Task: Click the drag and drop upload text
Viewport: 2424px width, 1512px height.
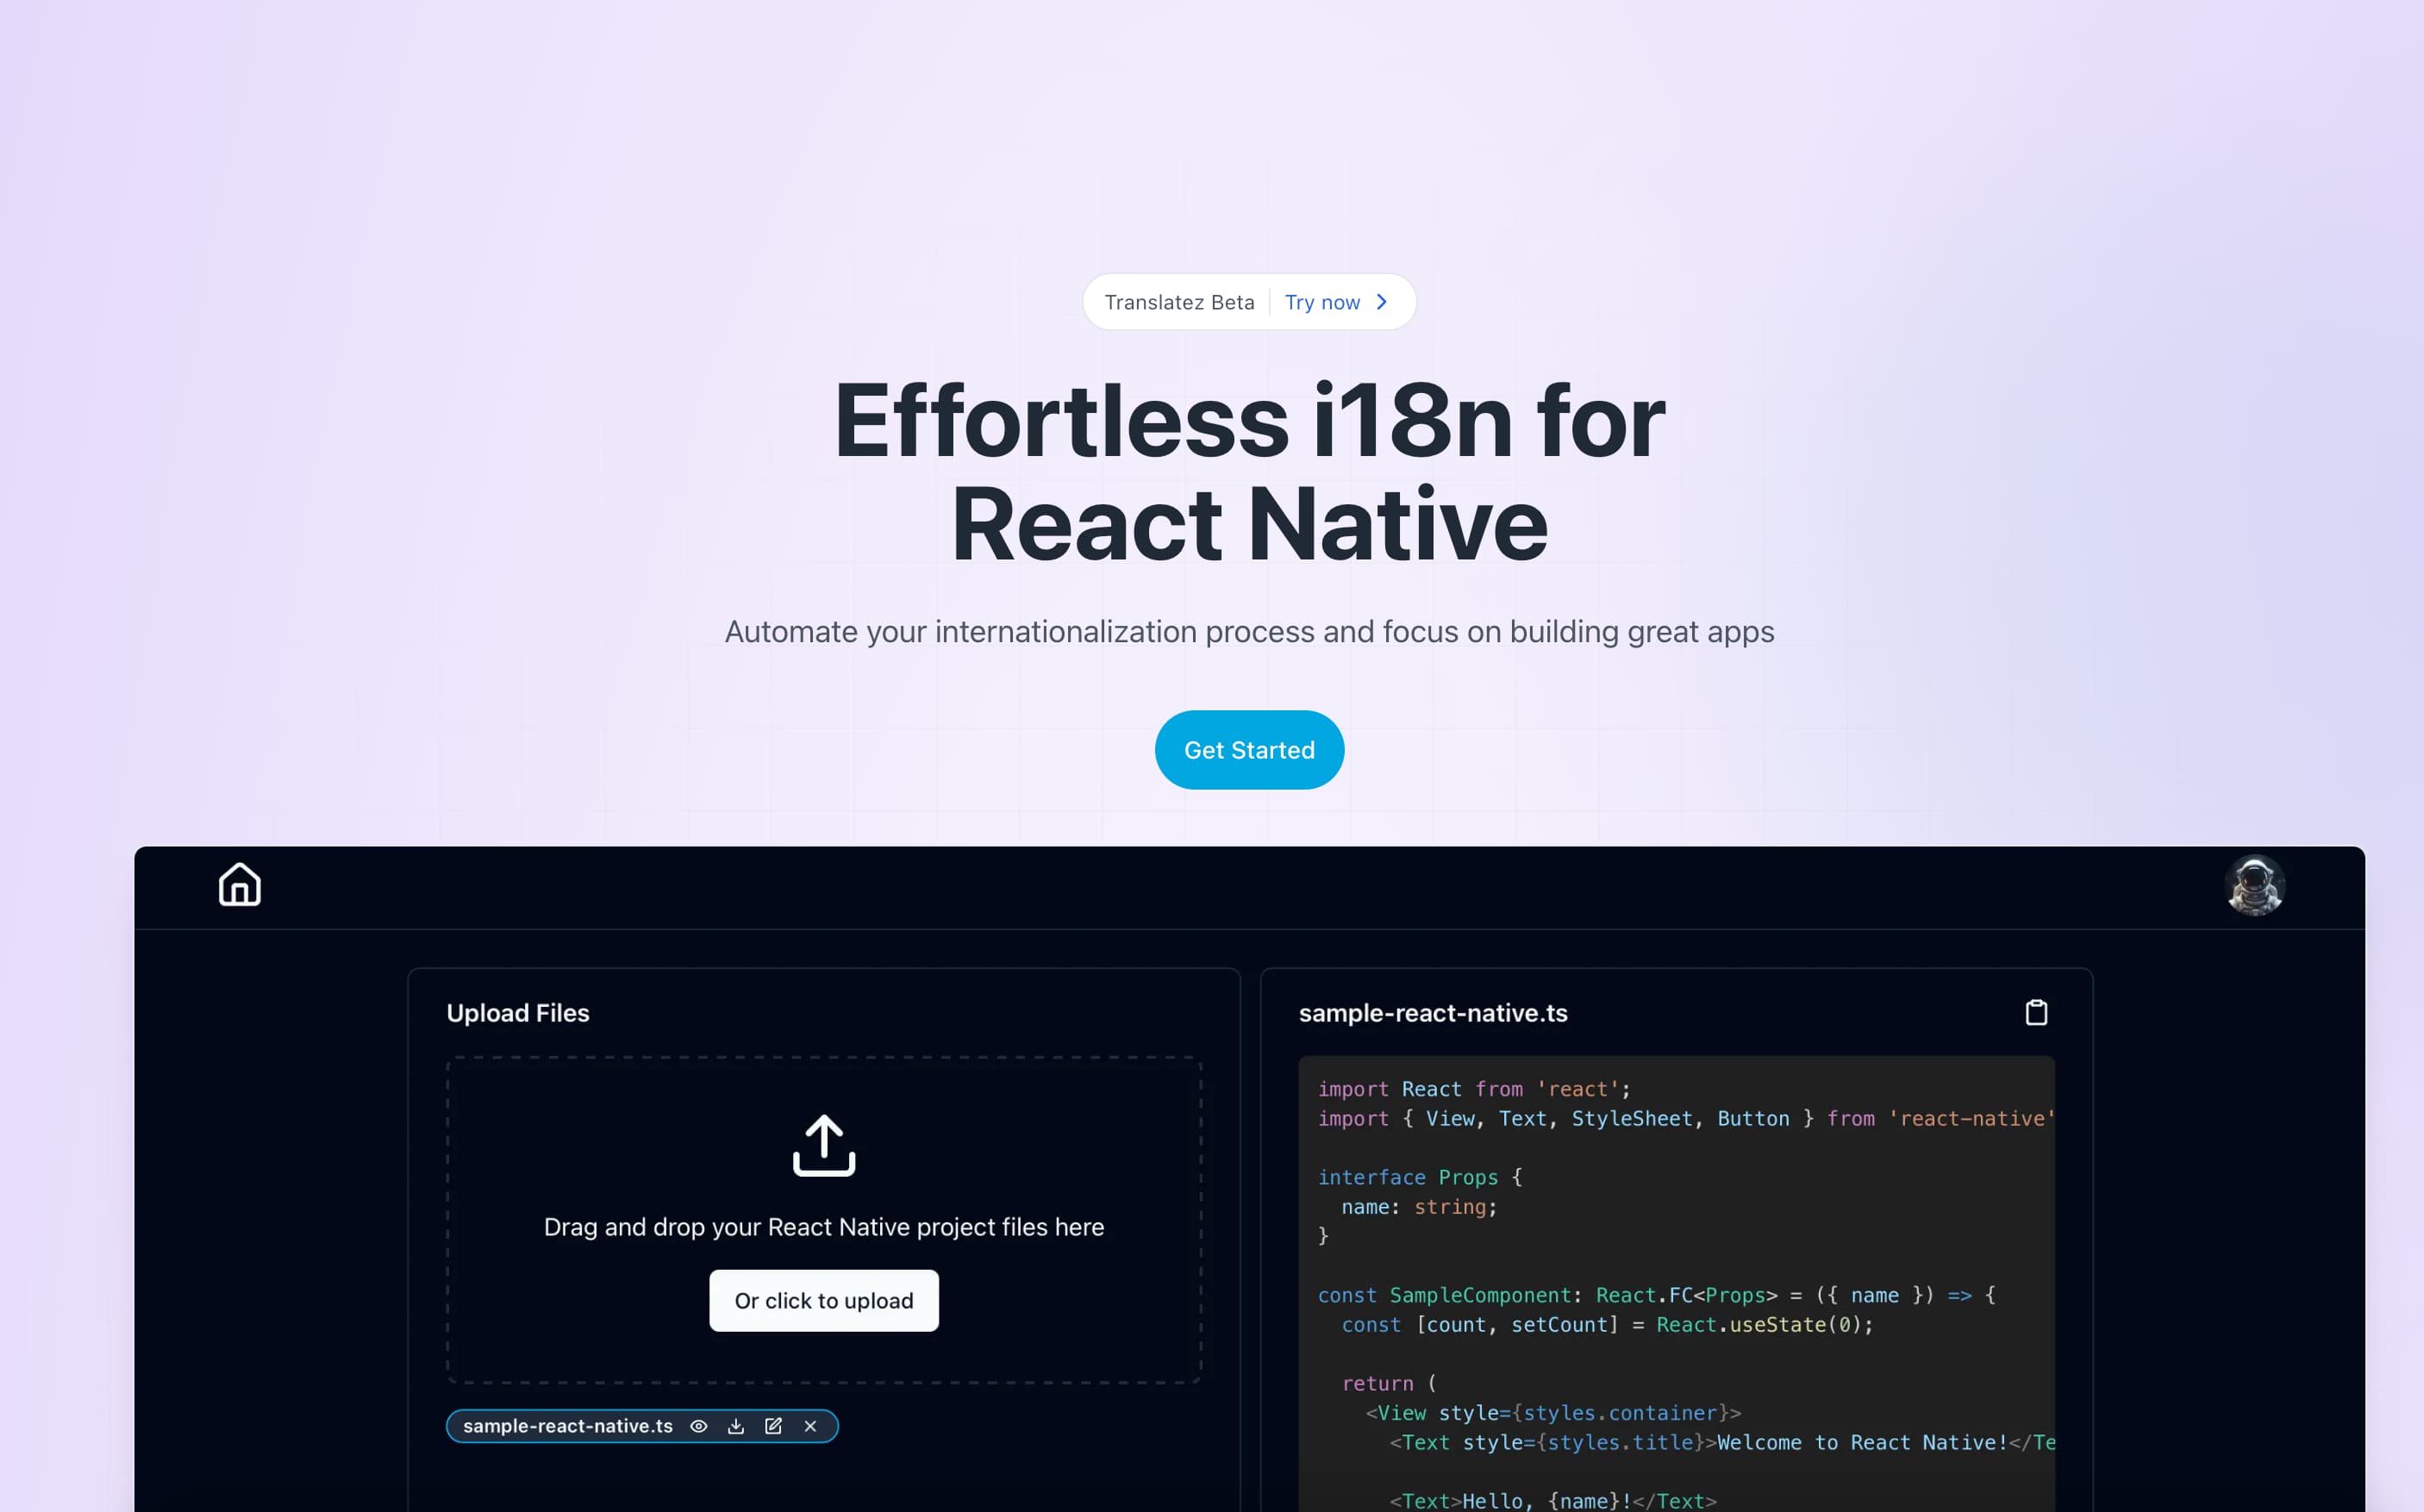Action: pos(824,1227)
